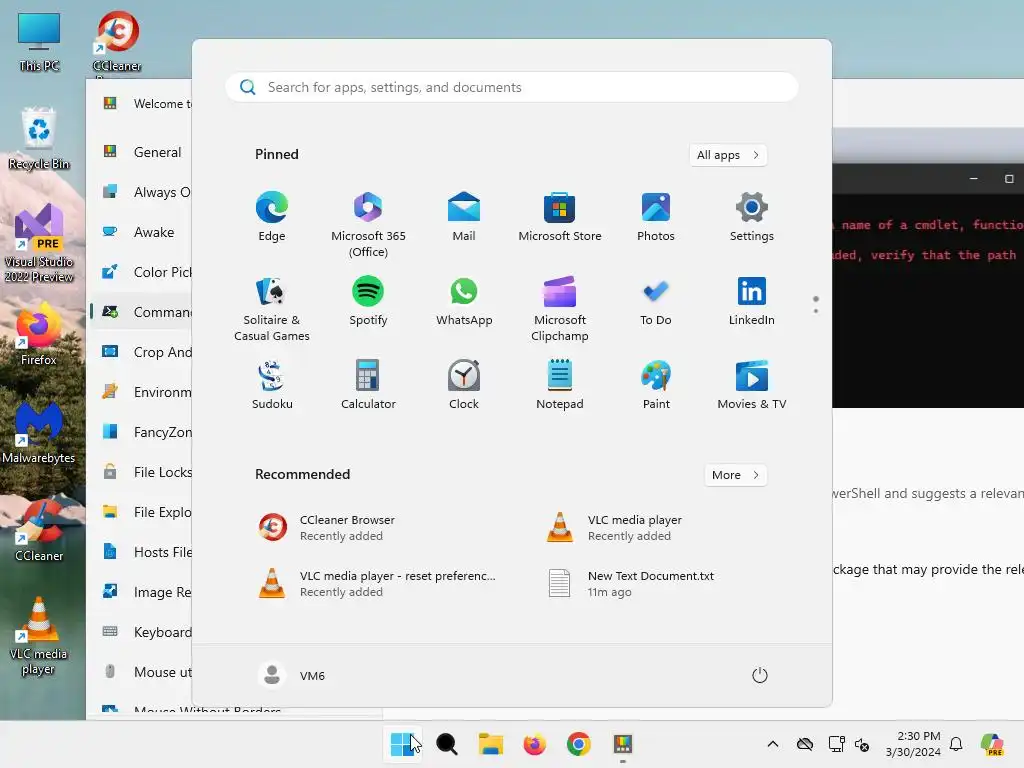Viewport: 1024px width, 768px height.
Task: Launch Paint
Action: (656, 385)
